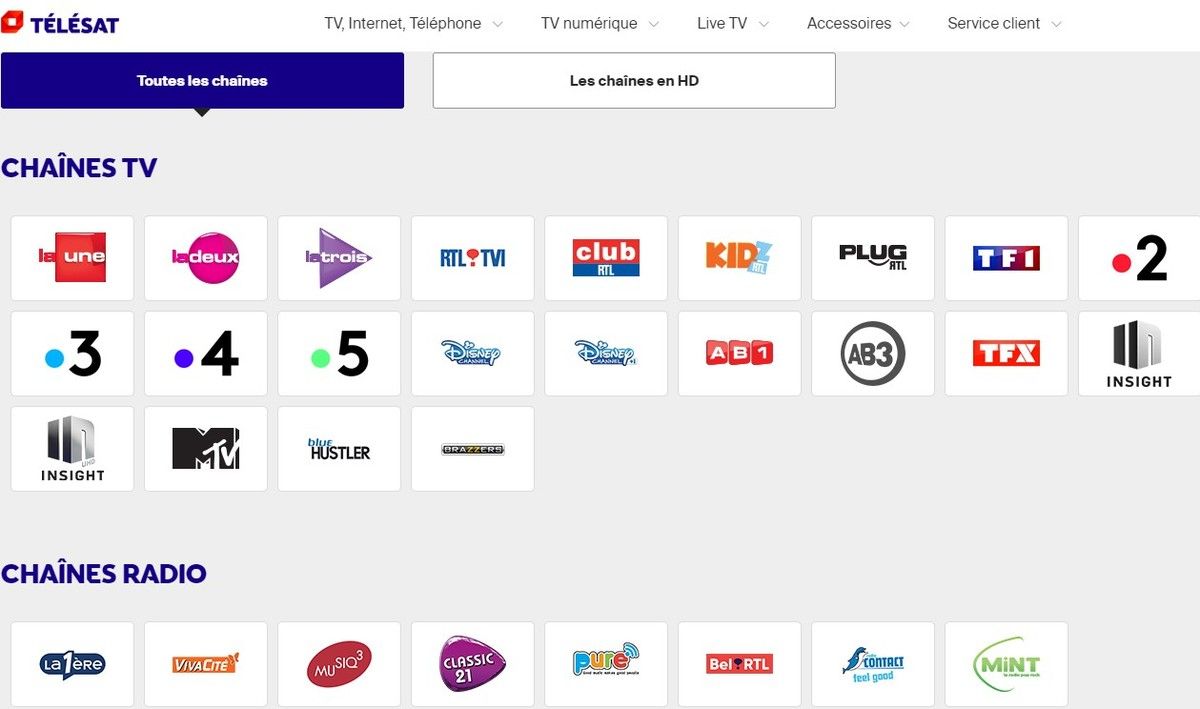This screenshot has height=709, width=1200.
Task: Select the RTL TVI channel logo
Action: 473,258
